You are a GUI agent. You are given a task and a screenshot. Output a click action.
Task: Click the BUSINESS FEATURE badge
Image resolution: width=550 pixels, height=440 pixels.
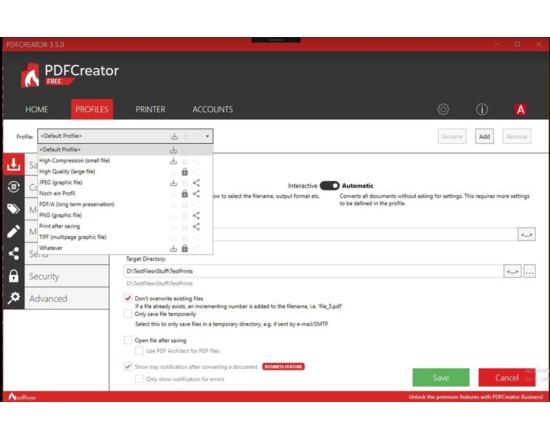coord(283,367)
